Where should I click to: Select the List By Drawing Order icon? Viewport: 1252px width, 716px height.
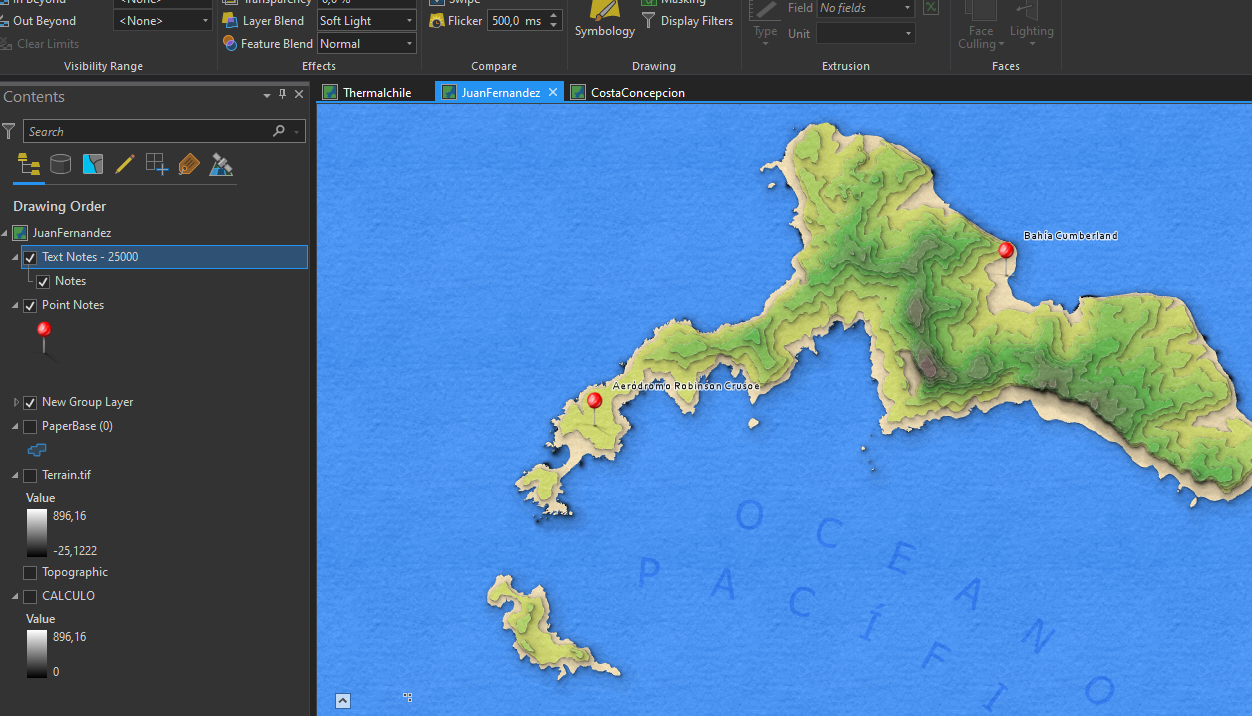[x=27, y=163]
